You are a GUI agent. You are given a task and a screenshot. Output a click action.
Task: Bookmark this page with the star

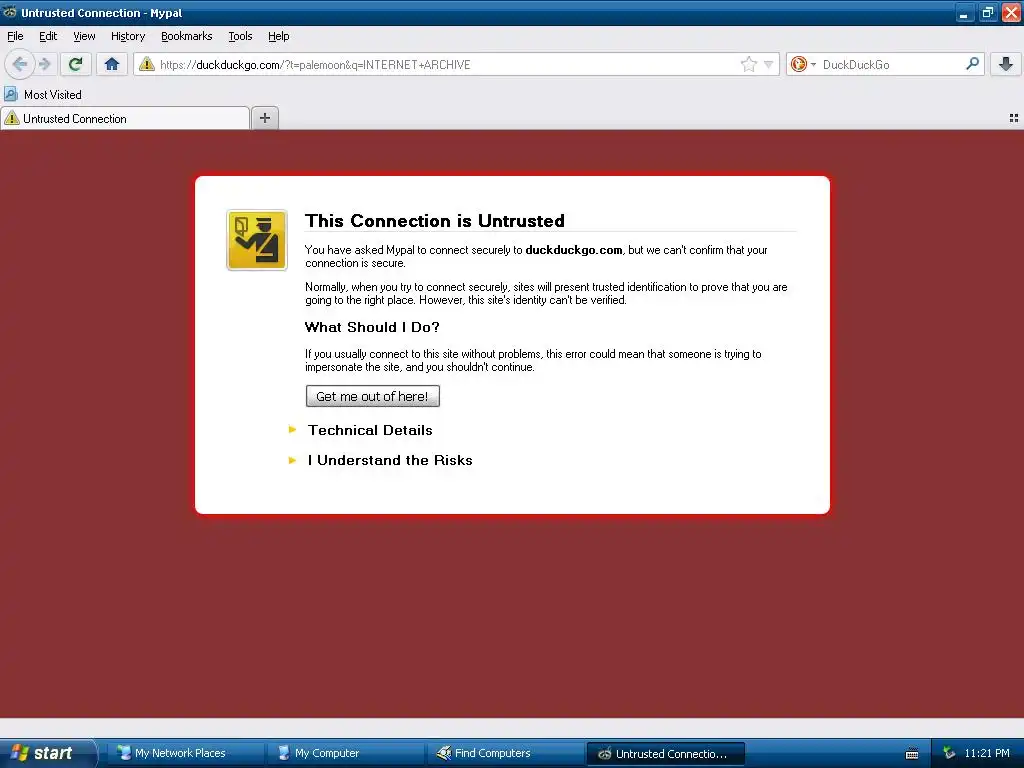pos(748,64)
